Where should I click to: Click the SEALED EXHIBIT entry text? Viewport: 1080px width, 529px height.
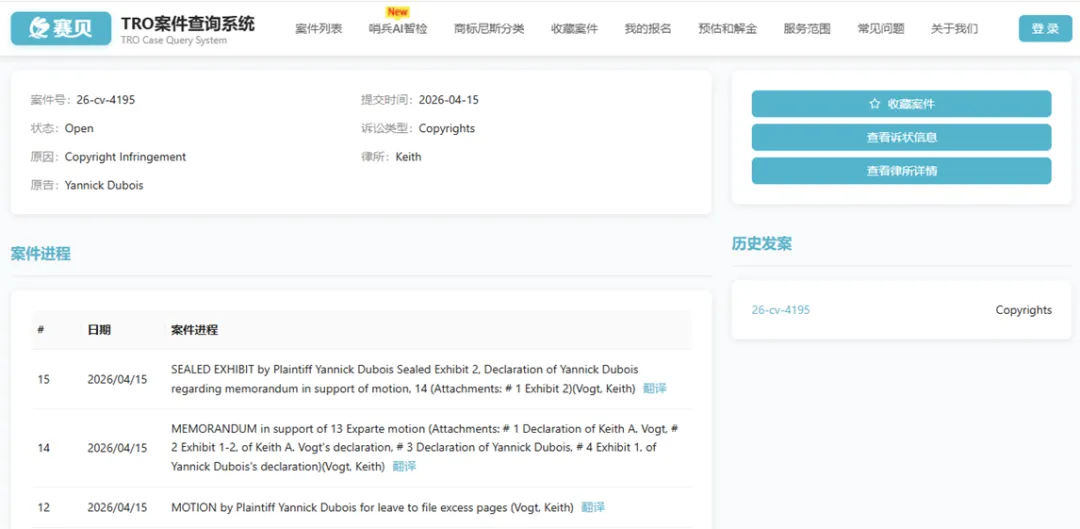click(404, 380)
